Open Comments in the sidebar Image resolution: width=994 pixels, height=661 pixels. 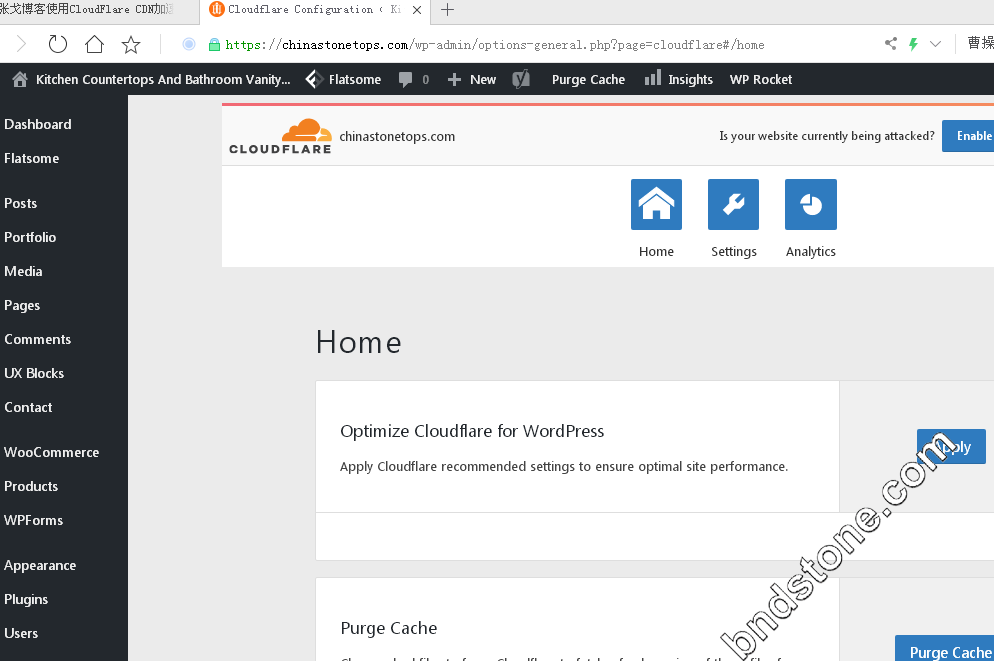[x=38, y=339]
